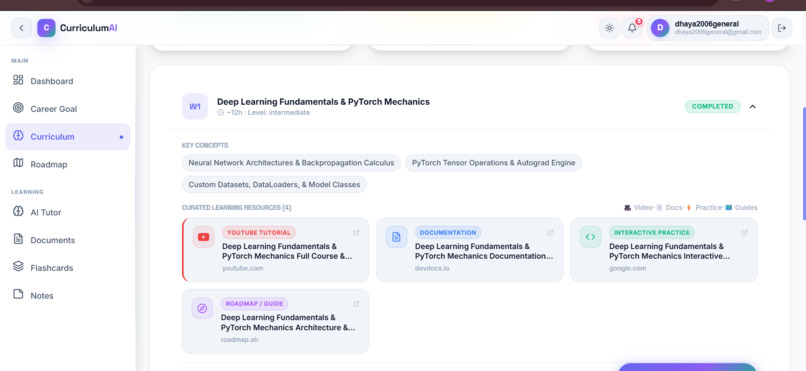The width and height of the screenshot is (806, 371).
Task: Open the Roadmap / Guide resource card
Action: (x=276, y=321)
